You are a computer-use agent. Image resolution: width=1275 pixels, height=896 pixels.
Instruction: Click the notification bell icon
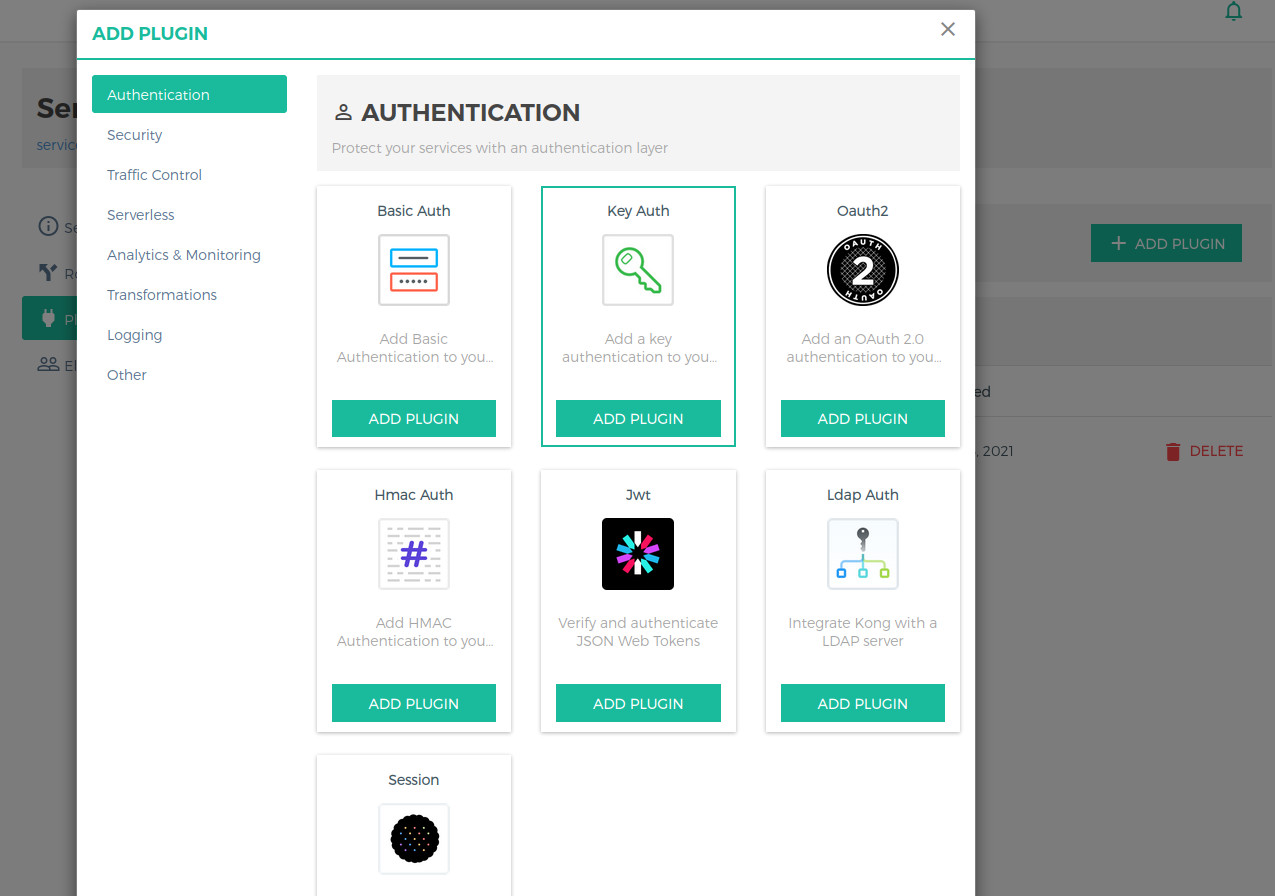[x=1234, y=12]
